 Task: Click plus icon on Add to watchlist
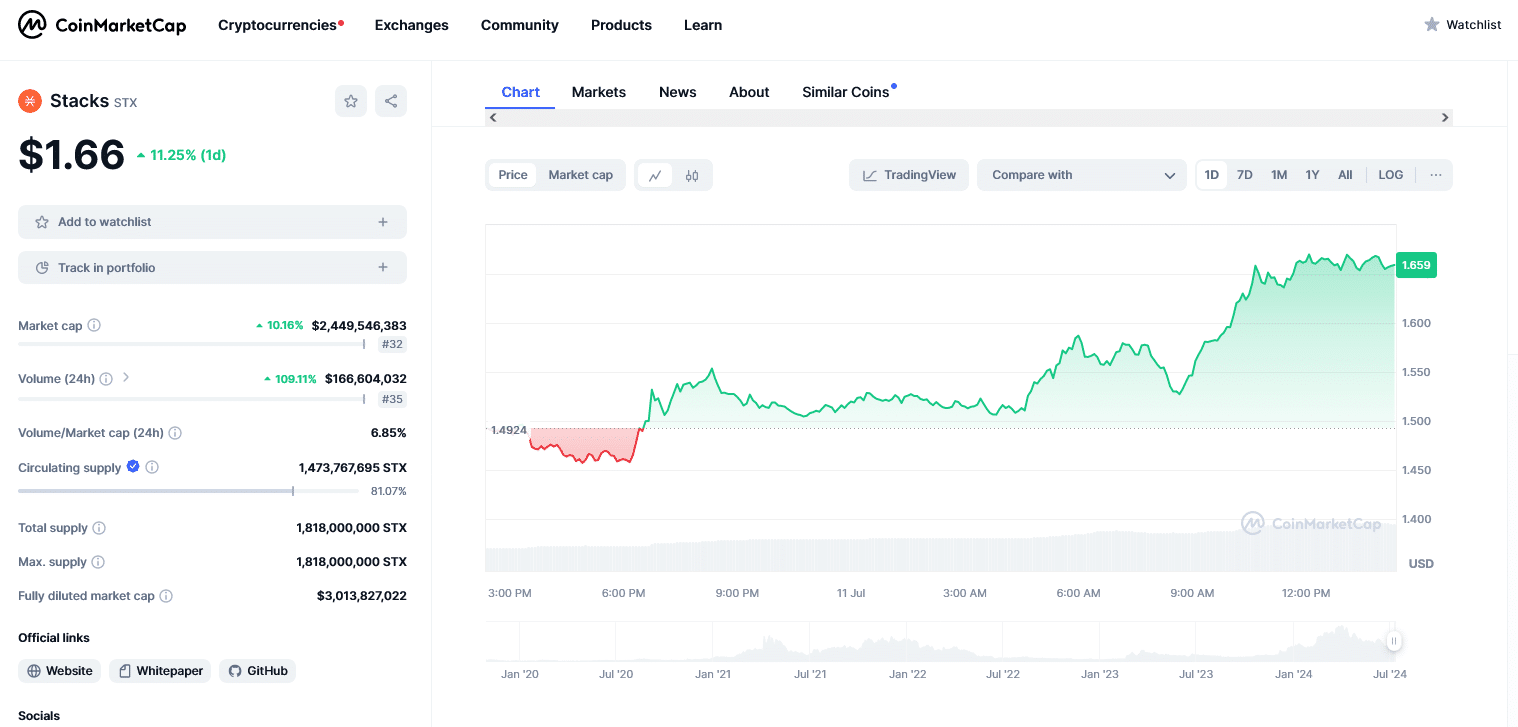pos(383,222)
